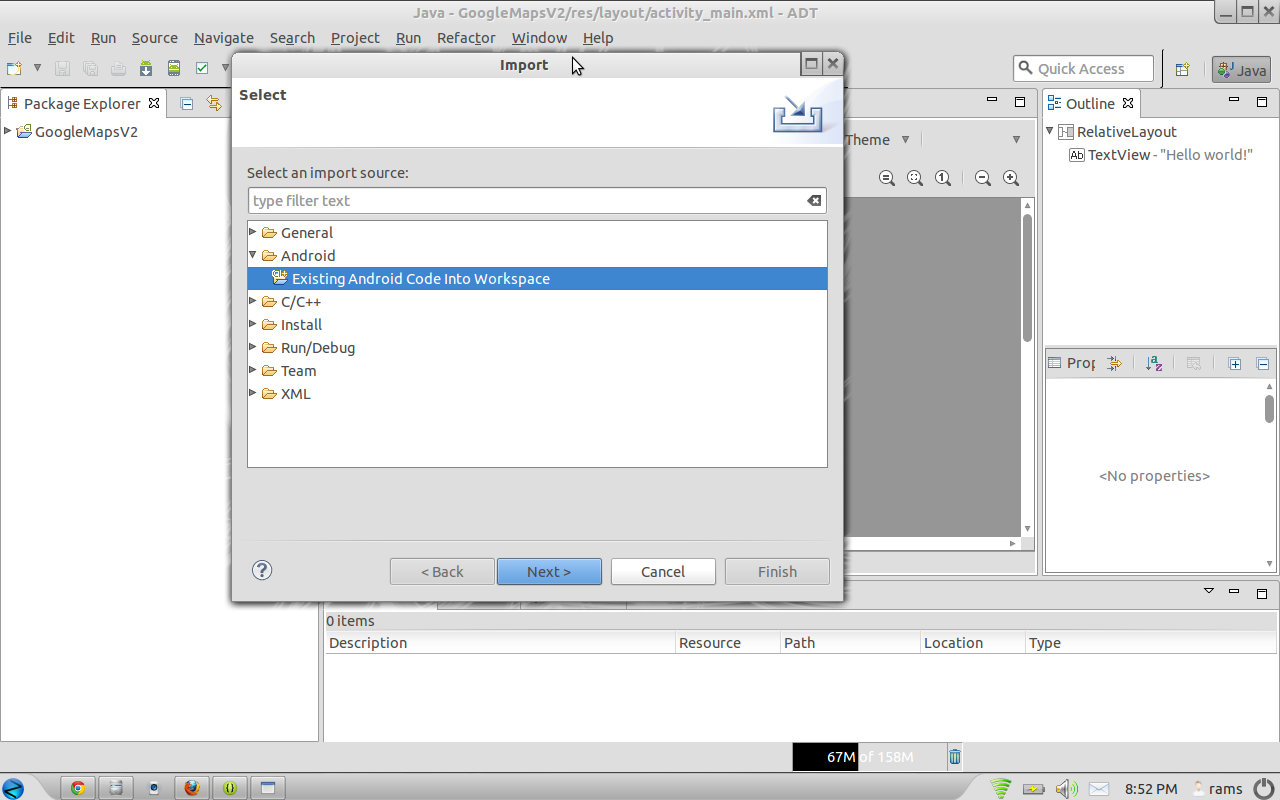Open the Android Virtual Device Manager icon
Viewport: 1280px width, 800px height.
click(174, 68)
